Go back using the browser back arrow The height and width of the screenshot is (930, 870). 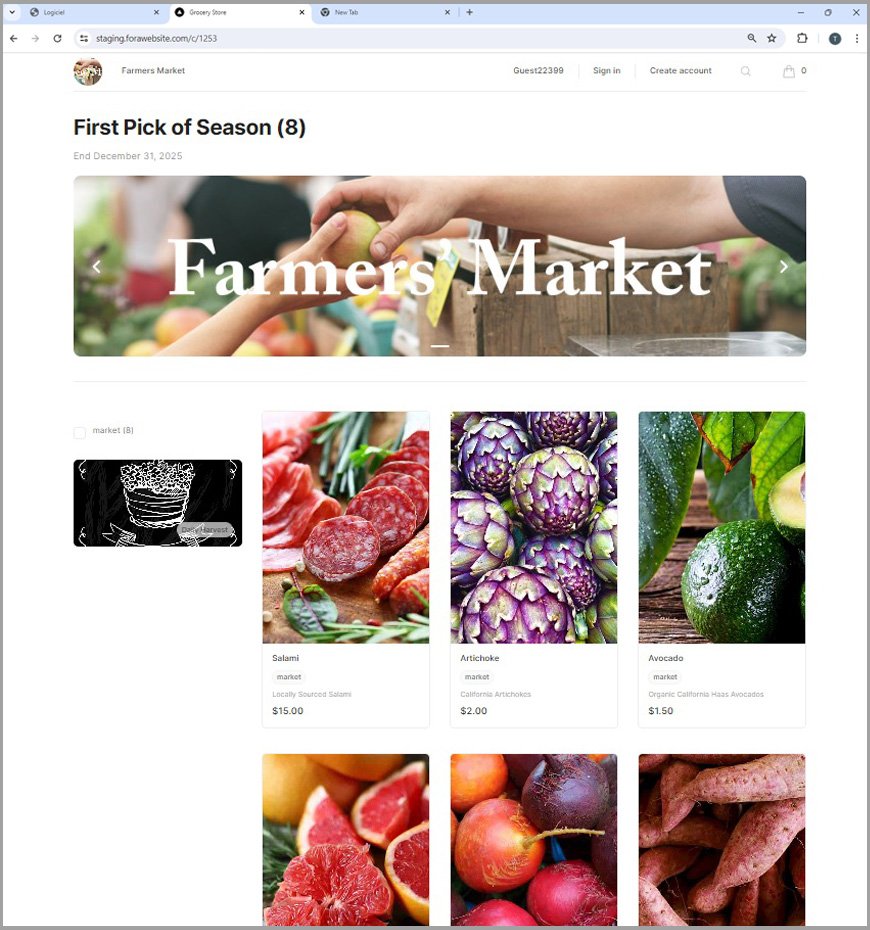click(14, 38)
